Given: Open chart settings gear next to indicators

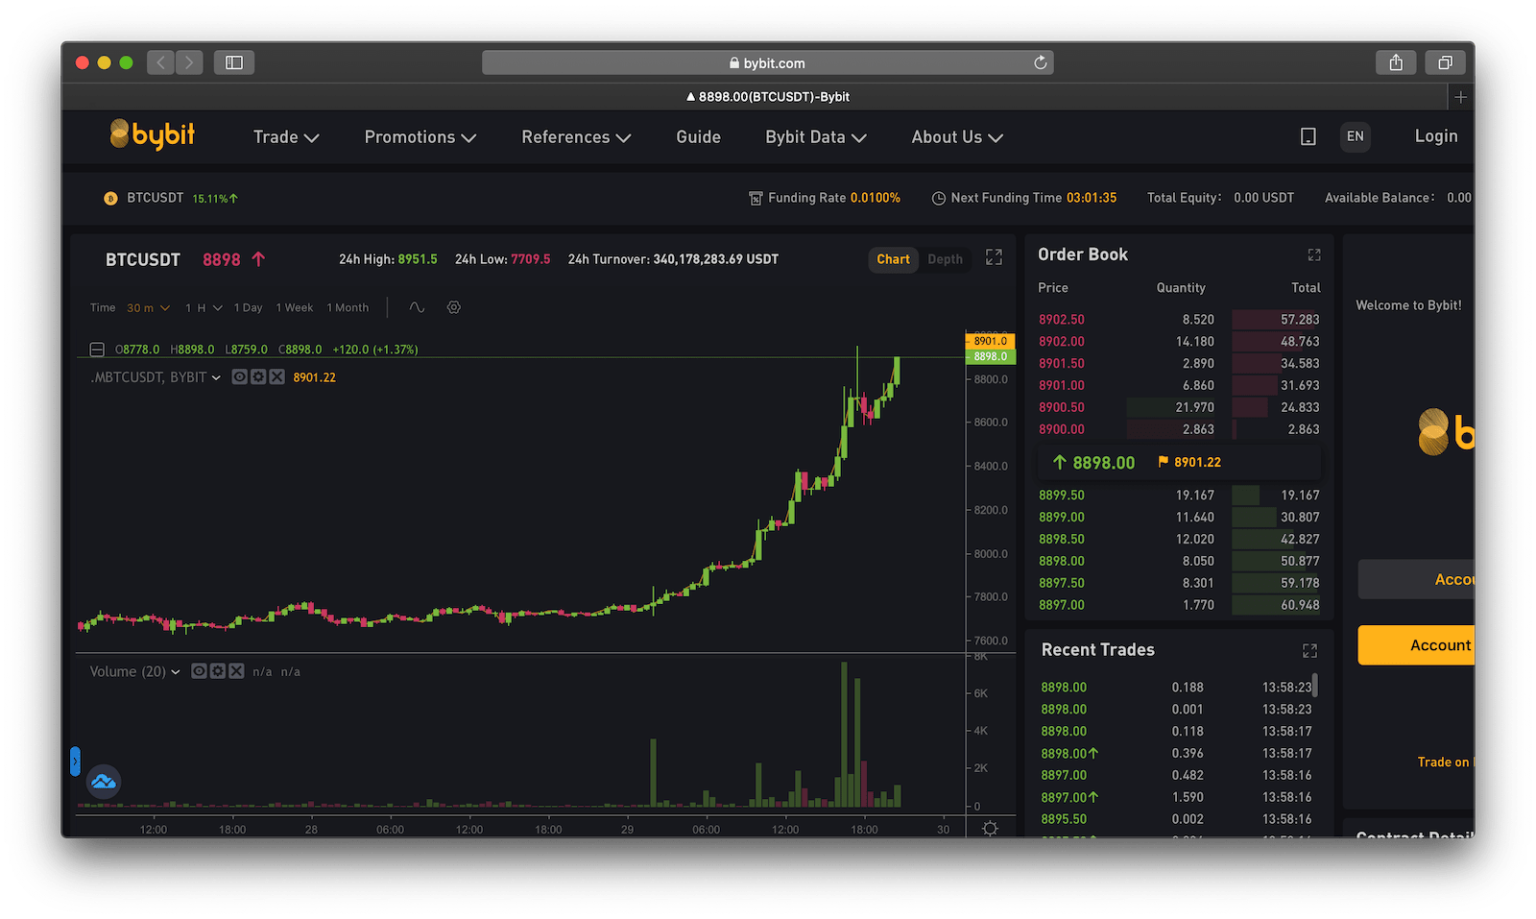Looking at the screenshot, I should click(x=453, y=307).
